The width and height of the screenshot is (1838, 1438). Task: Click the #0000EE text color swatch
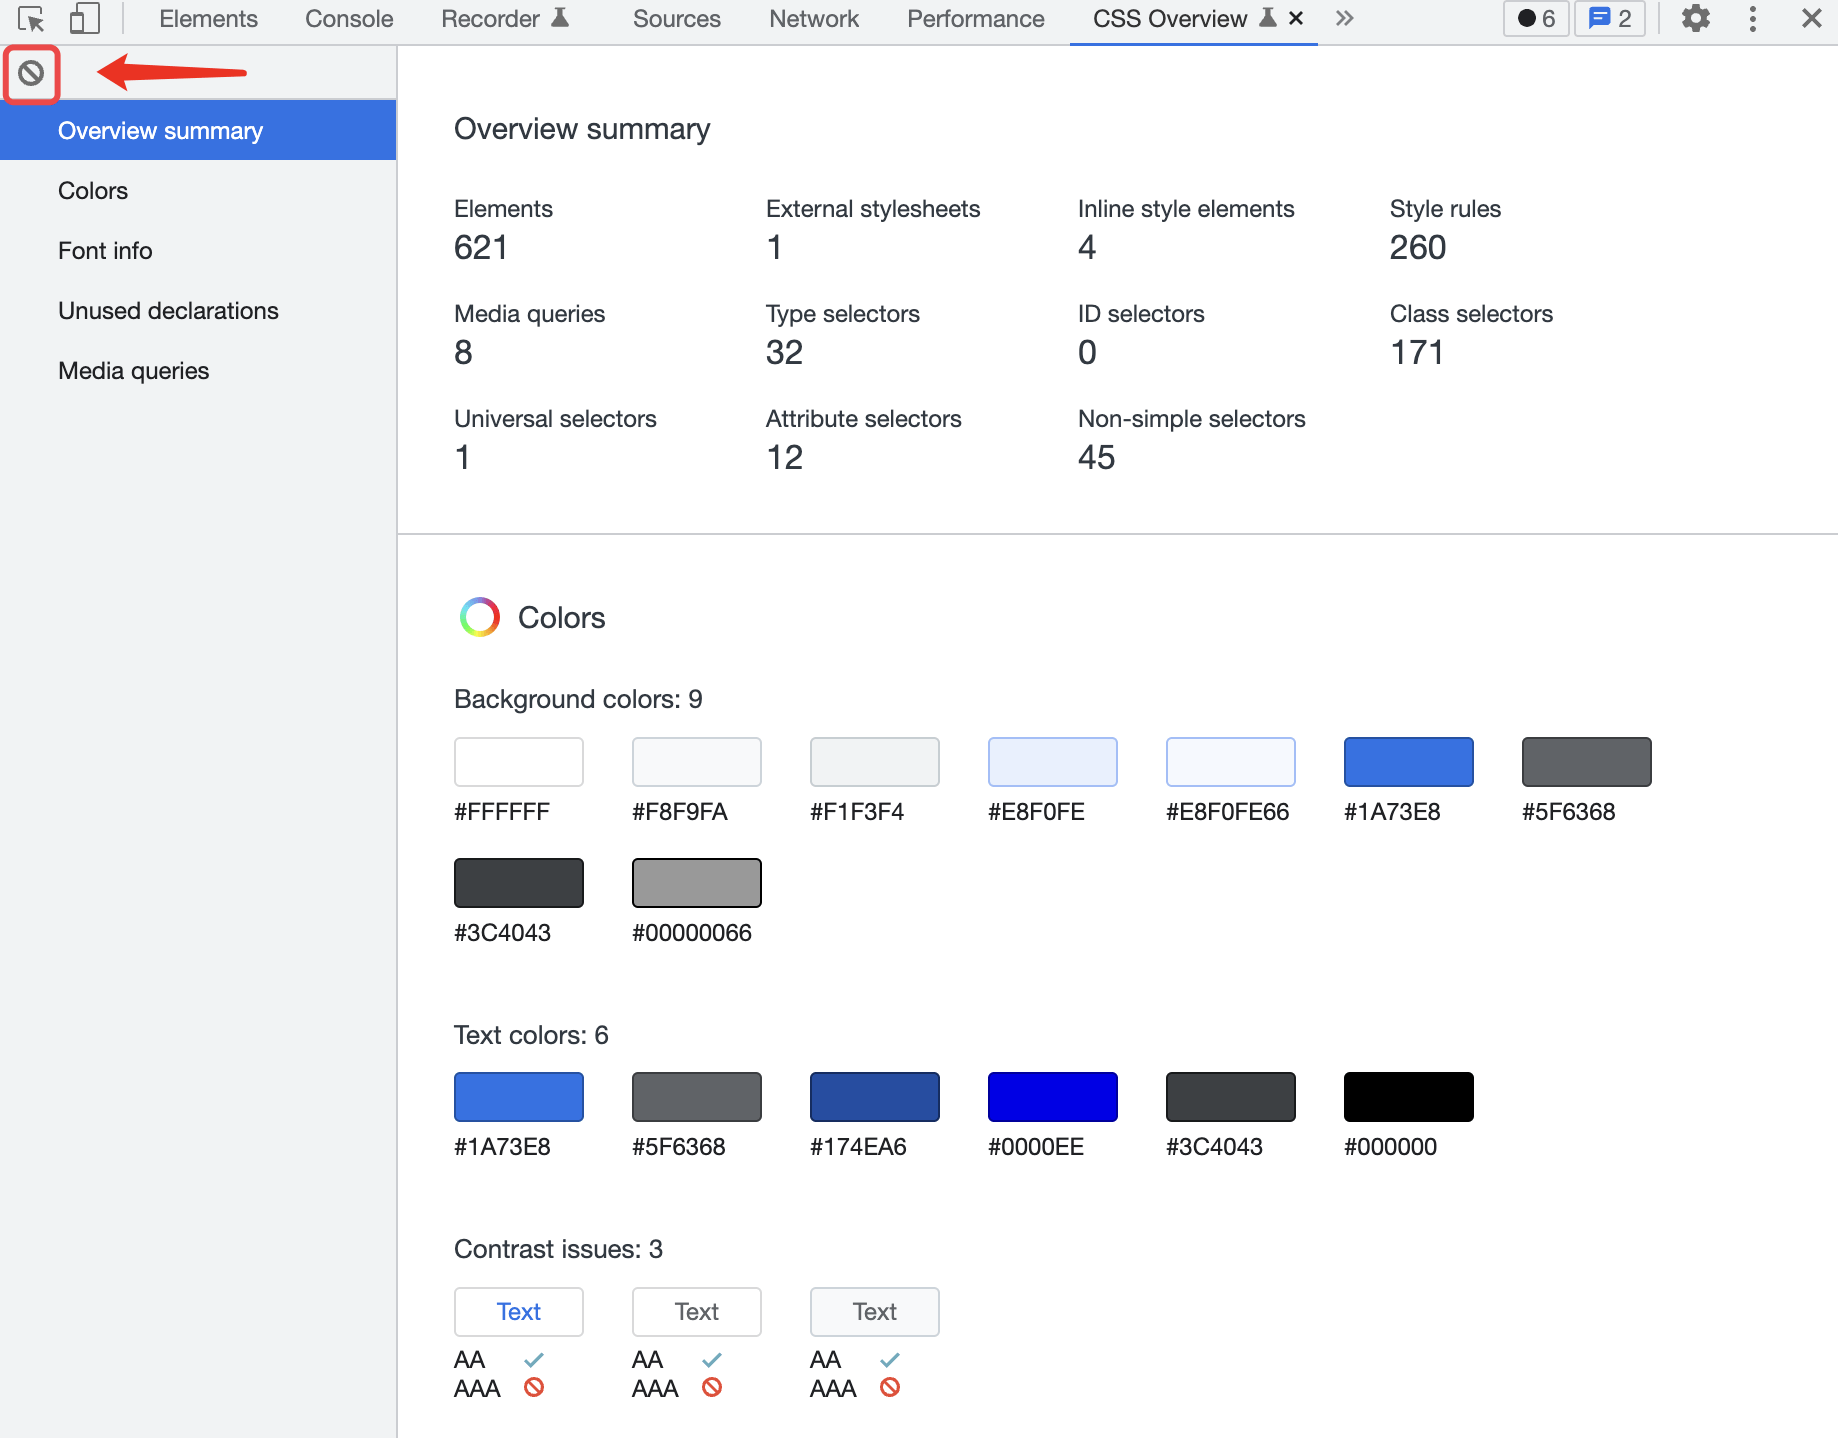coord(1052,1097)
